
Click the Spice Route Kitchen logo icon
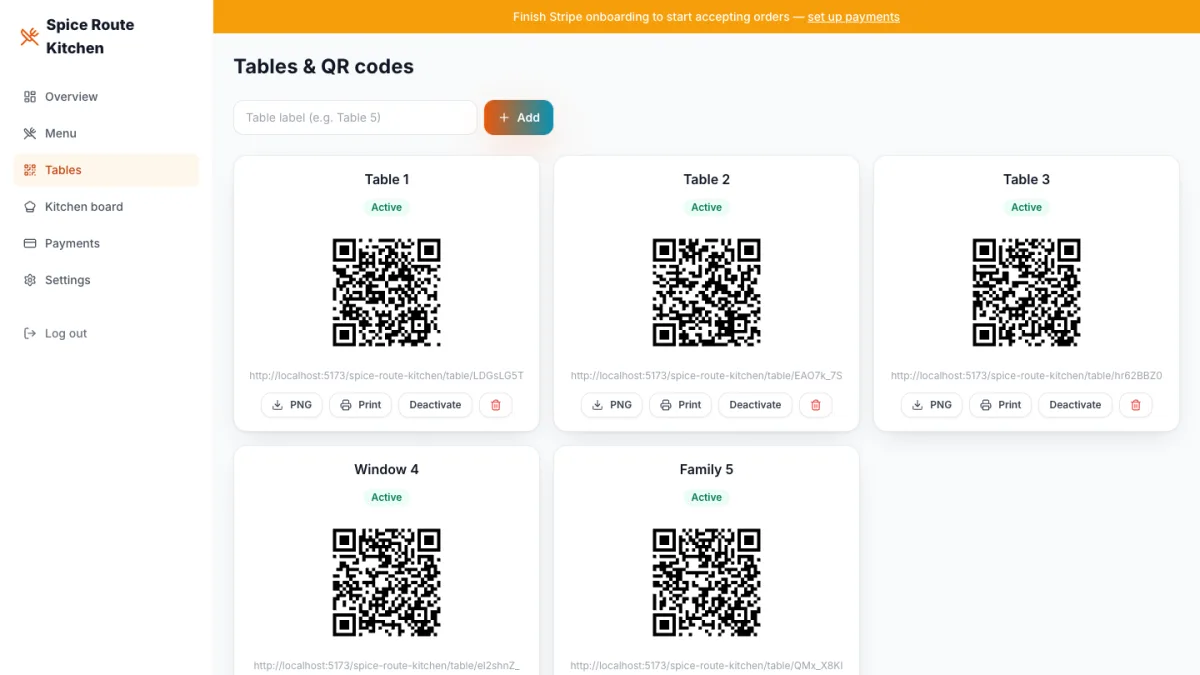click(x=30, y=37)
